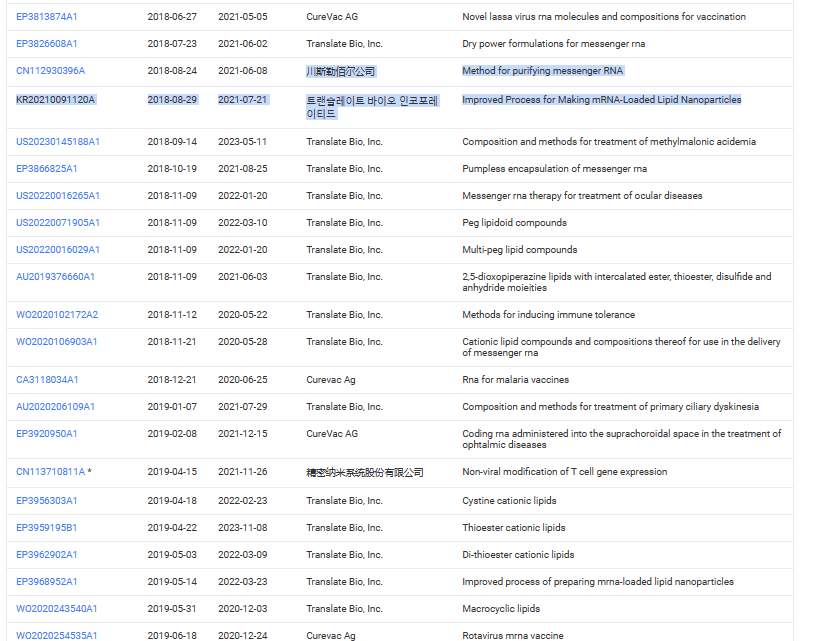Screen dimensions: 835x641
Task: Click publication date 2022-03-10
Action: (242, 223)
